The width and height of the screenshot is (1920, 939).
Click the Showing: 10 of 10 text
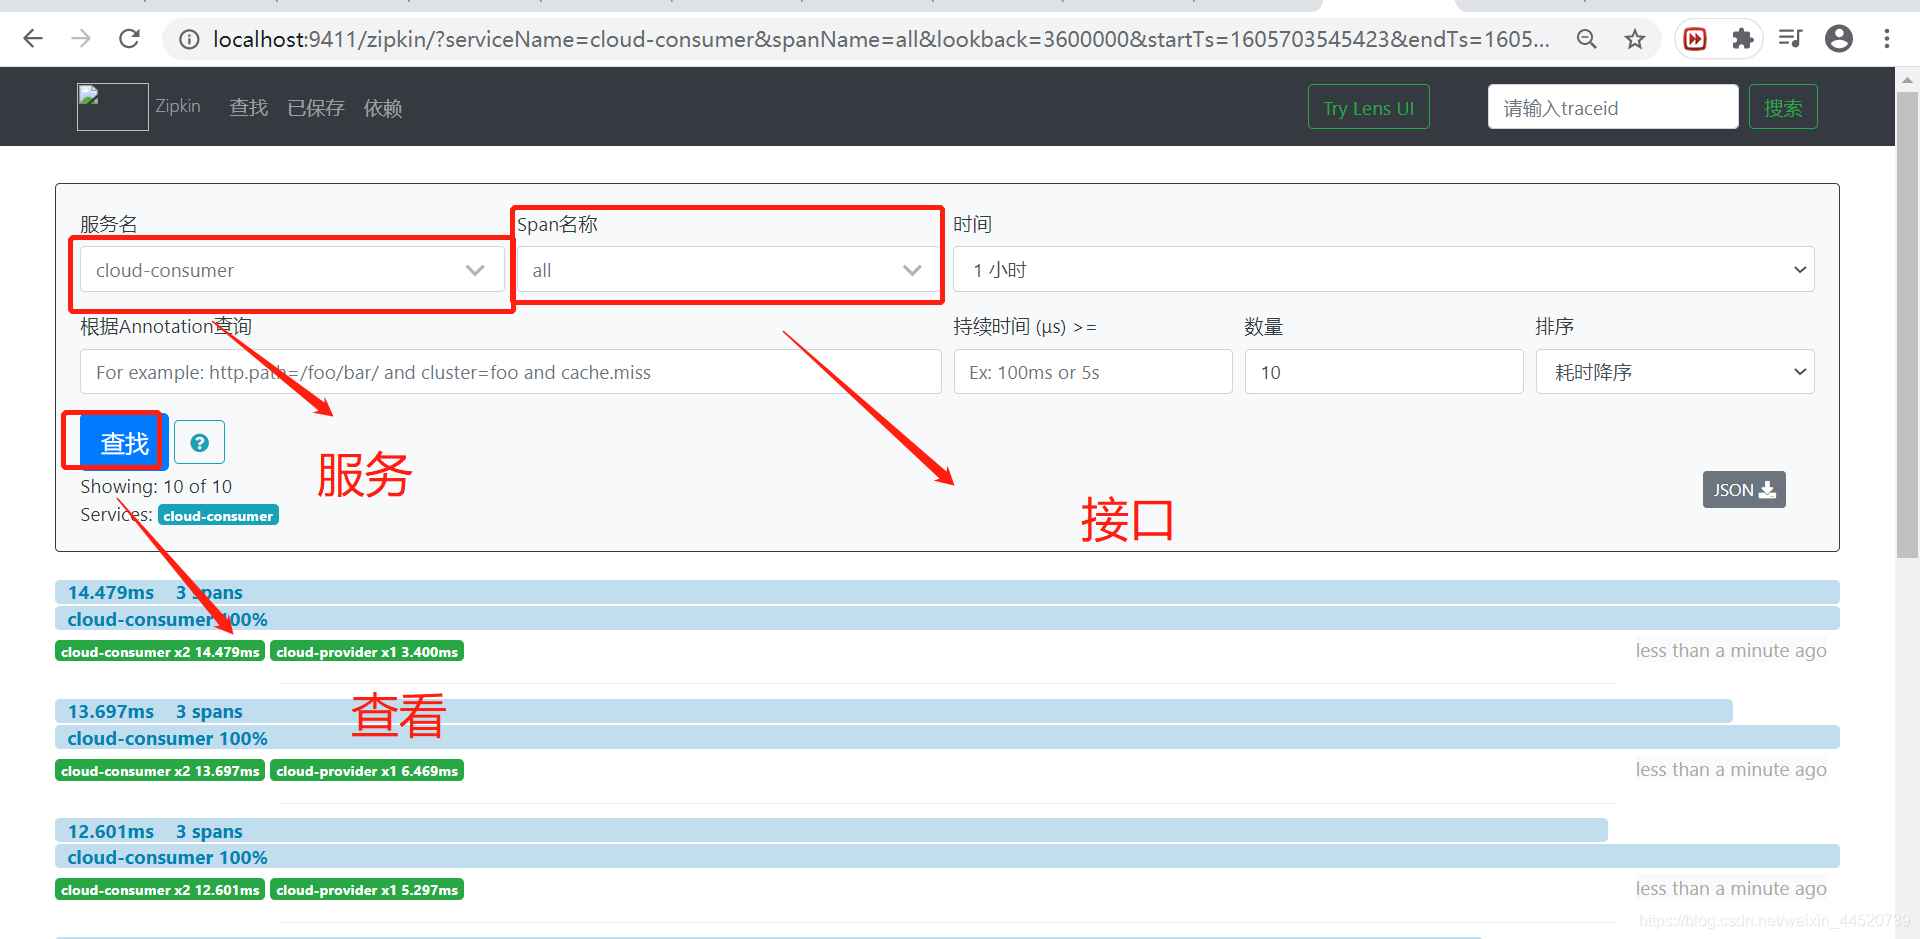click(x=156, y=487)
